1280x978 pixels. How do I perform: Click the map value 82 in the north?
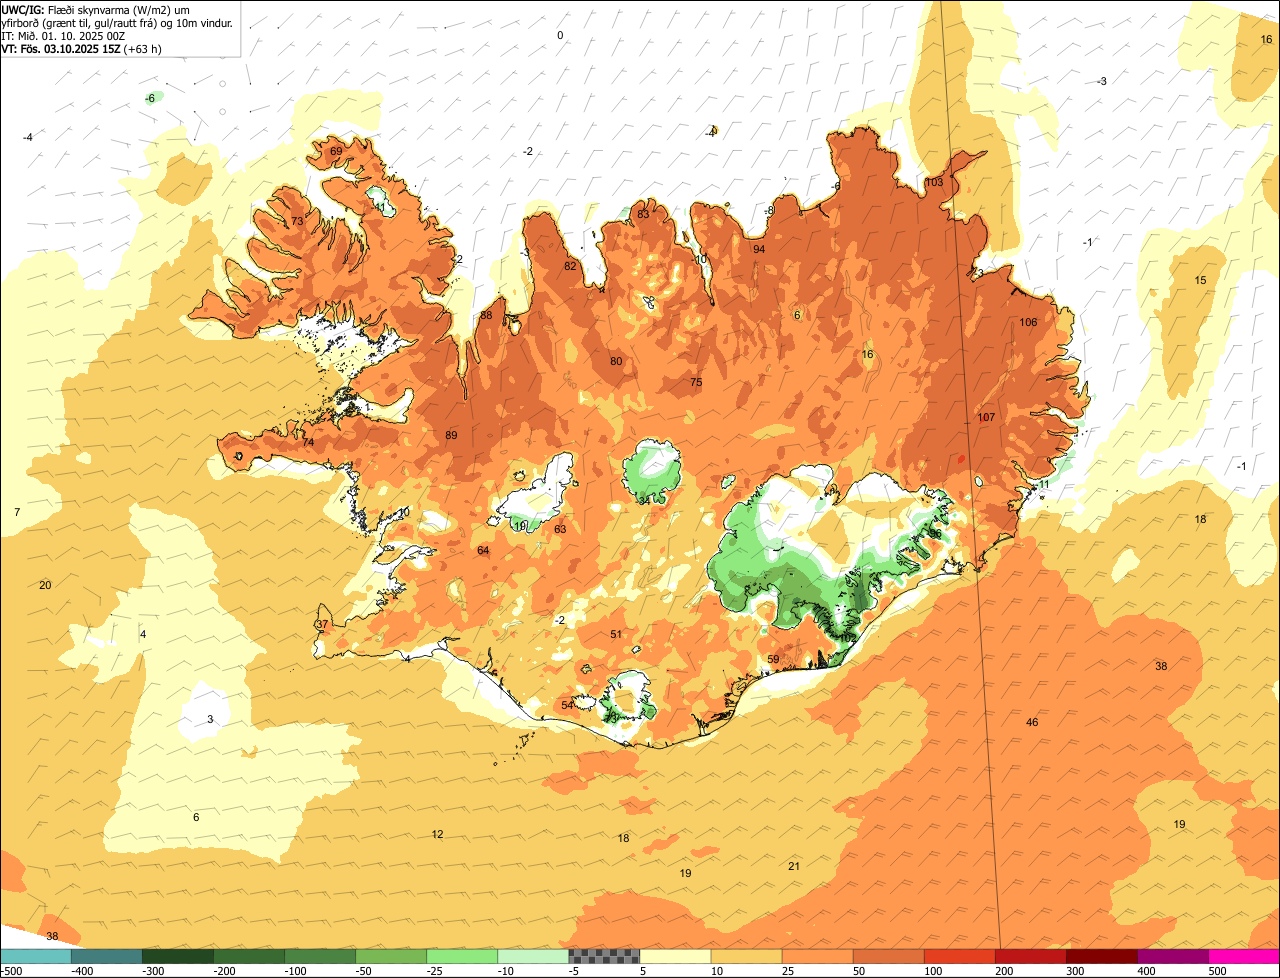[x=570, y=266]
